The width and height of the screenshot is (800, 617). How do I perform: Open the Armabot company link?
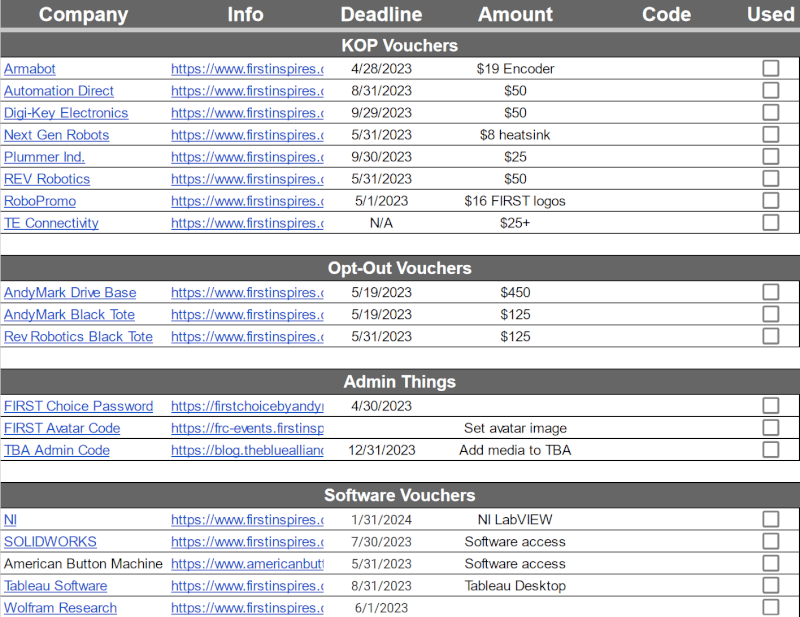point(30,69)
